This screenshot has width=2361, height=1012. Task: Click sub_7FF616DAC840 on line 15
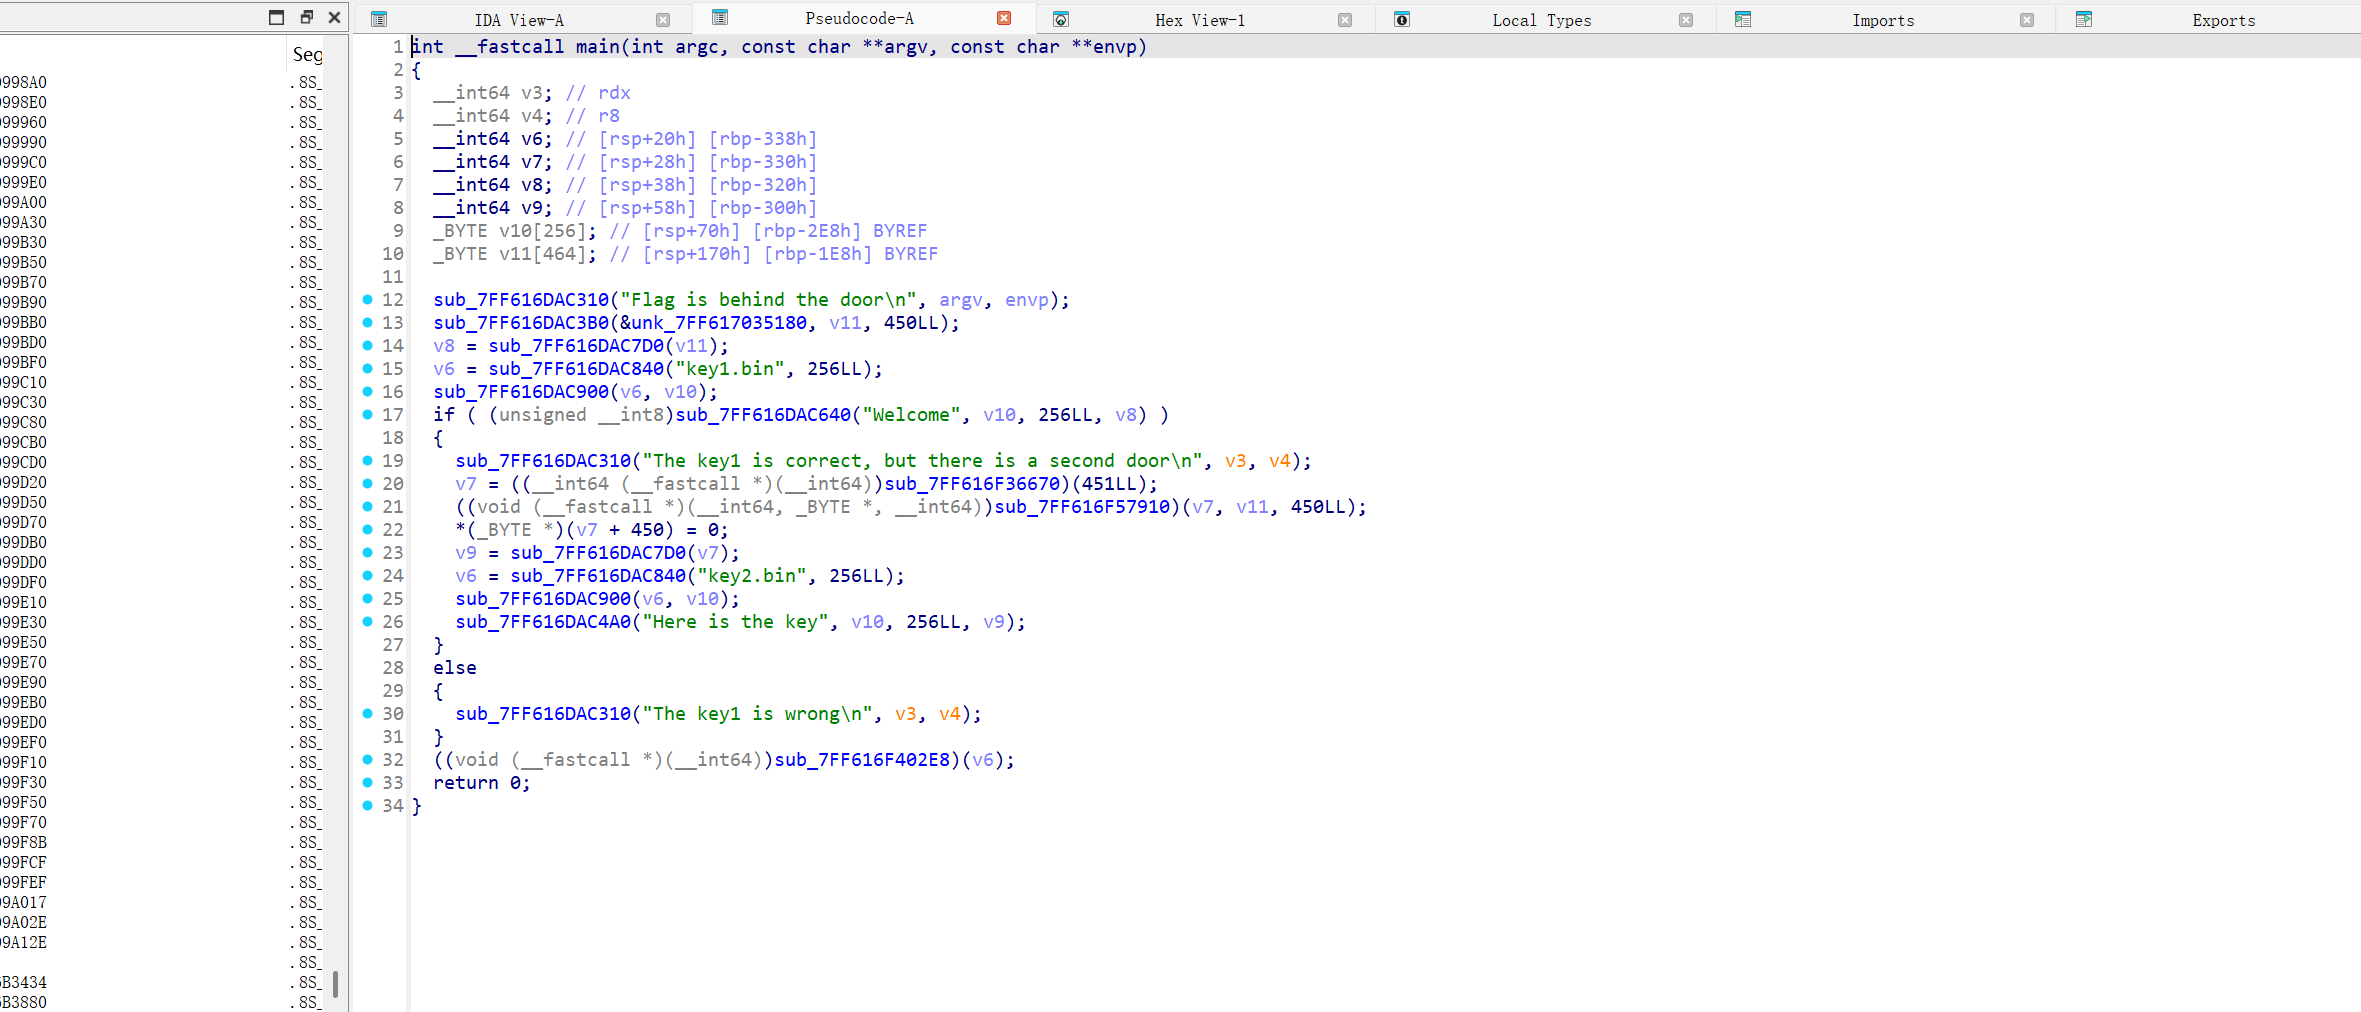point(577,369)
